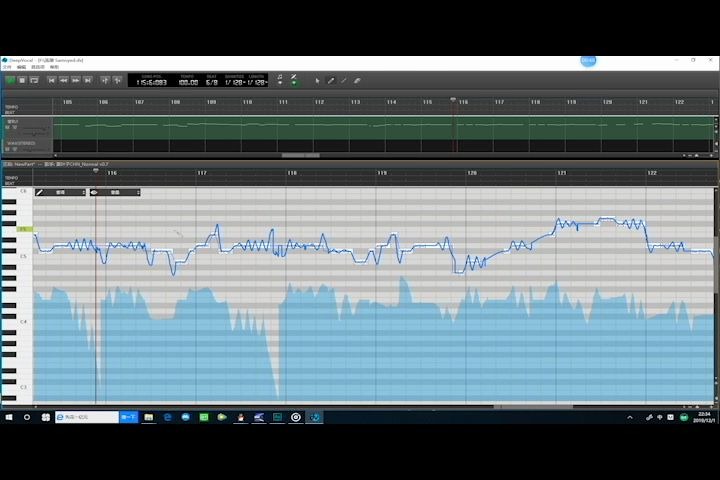Open the QUANTIZE 1/128 dropdown
Viewport: 720px width, 480px height.
(235, 83)
